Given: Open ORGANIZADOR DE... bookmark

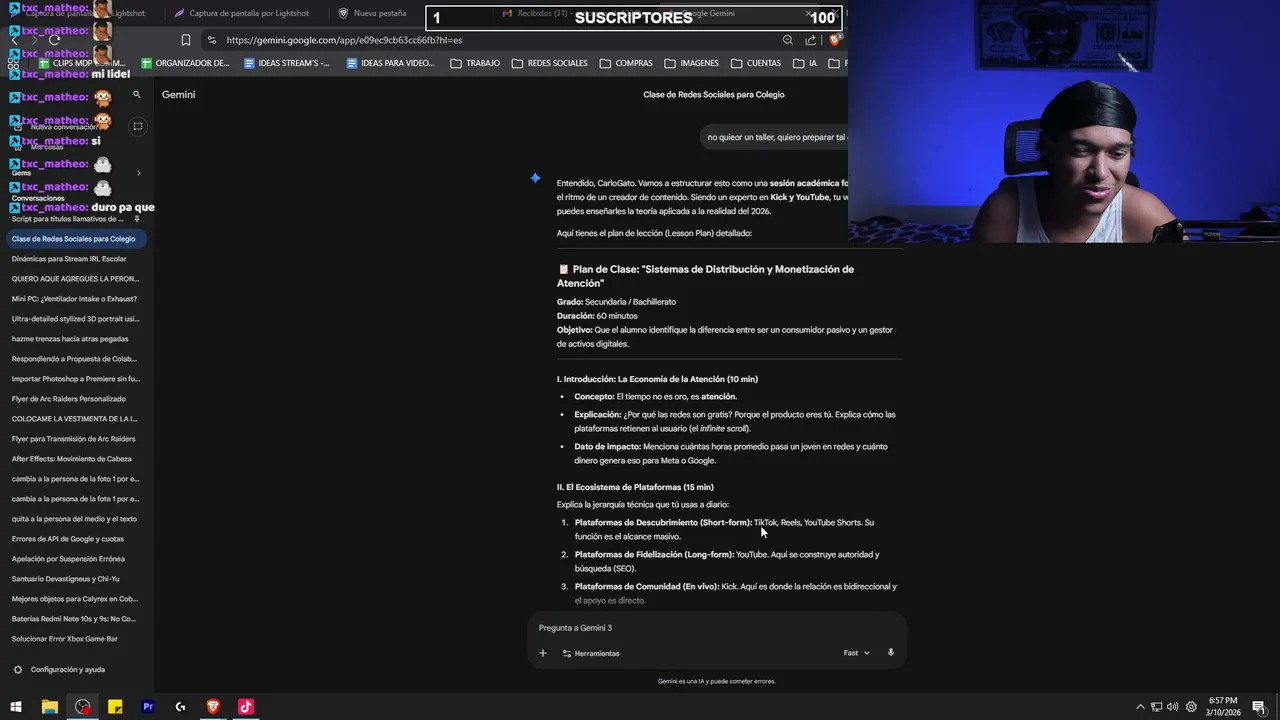Looking at the screenshot, I should [185, 63].
